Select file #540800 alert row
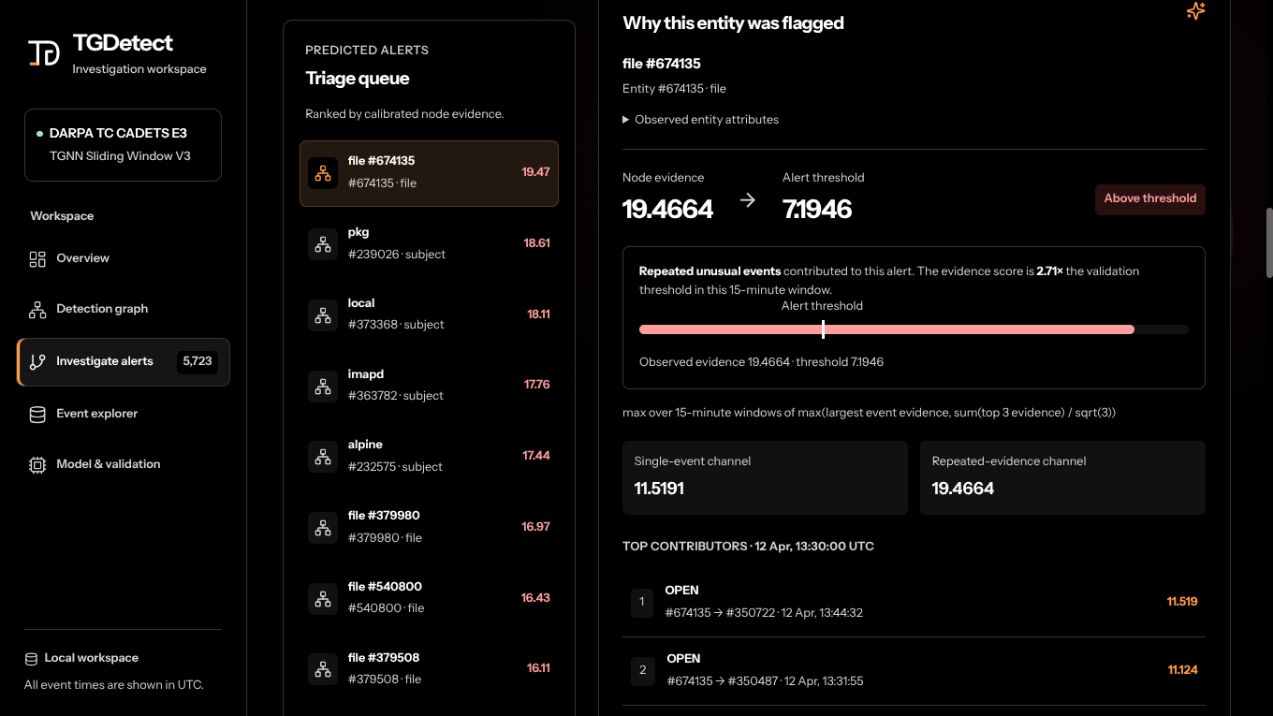The width and height of the screenshot is (1273, 716). (x=429, y=598)
